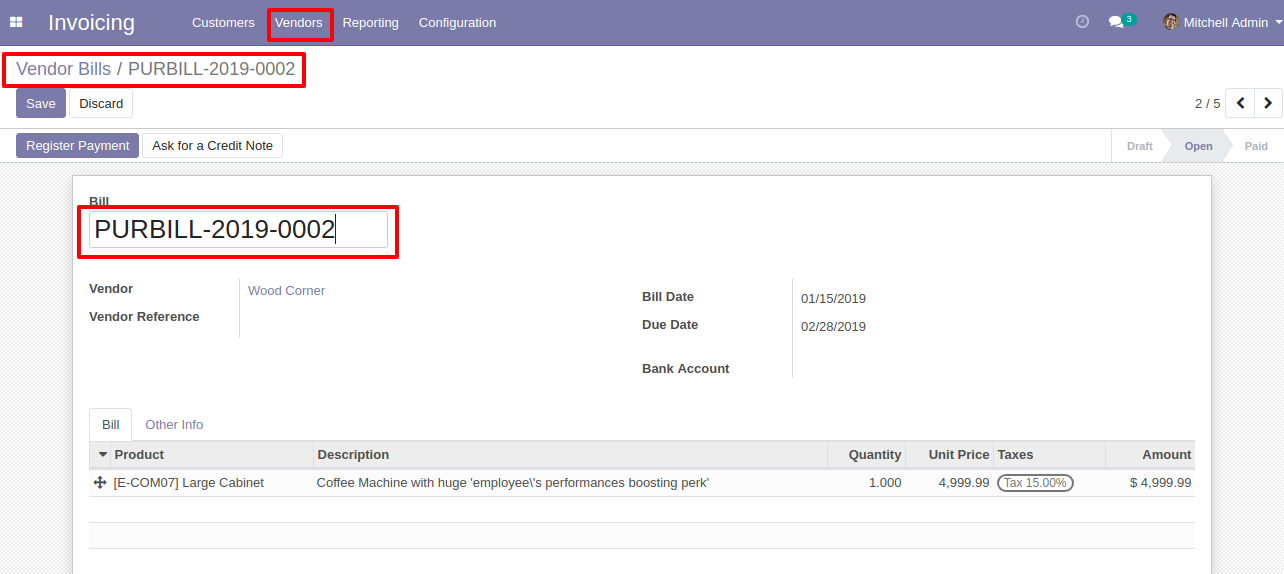Open the Wood Corner vendor link
The height and width of the screenshot is (574, 1284).
[x=286, y=291]
